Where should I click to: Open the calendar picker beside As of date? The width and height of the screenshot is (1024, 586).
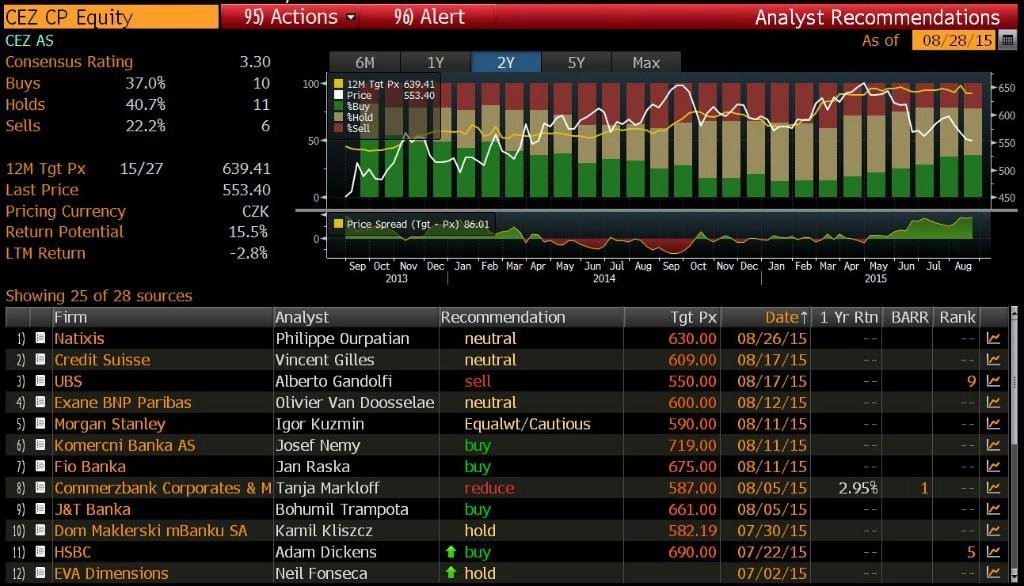1008,41
